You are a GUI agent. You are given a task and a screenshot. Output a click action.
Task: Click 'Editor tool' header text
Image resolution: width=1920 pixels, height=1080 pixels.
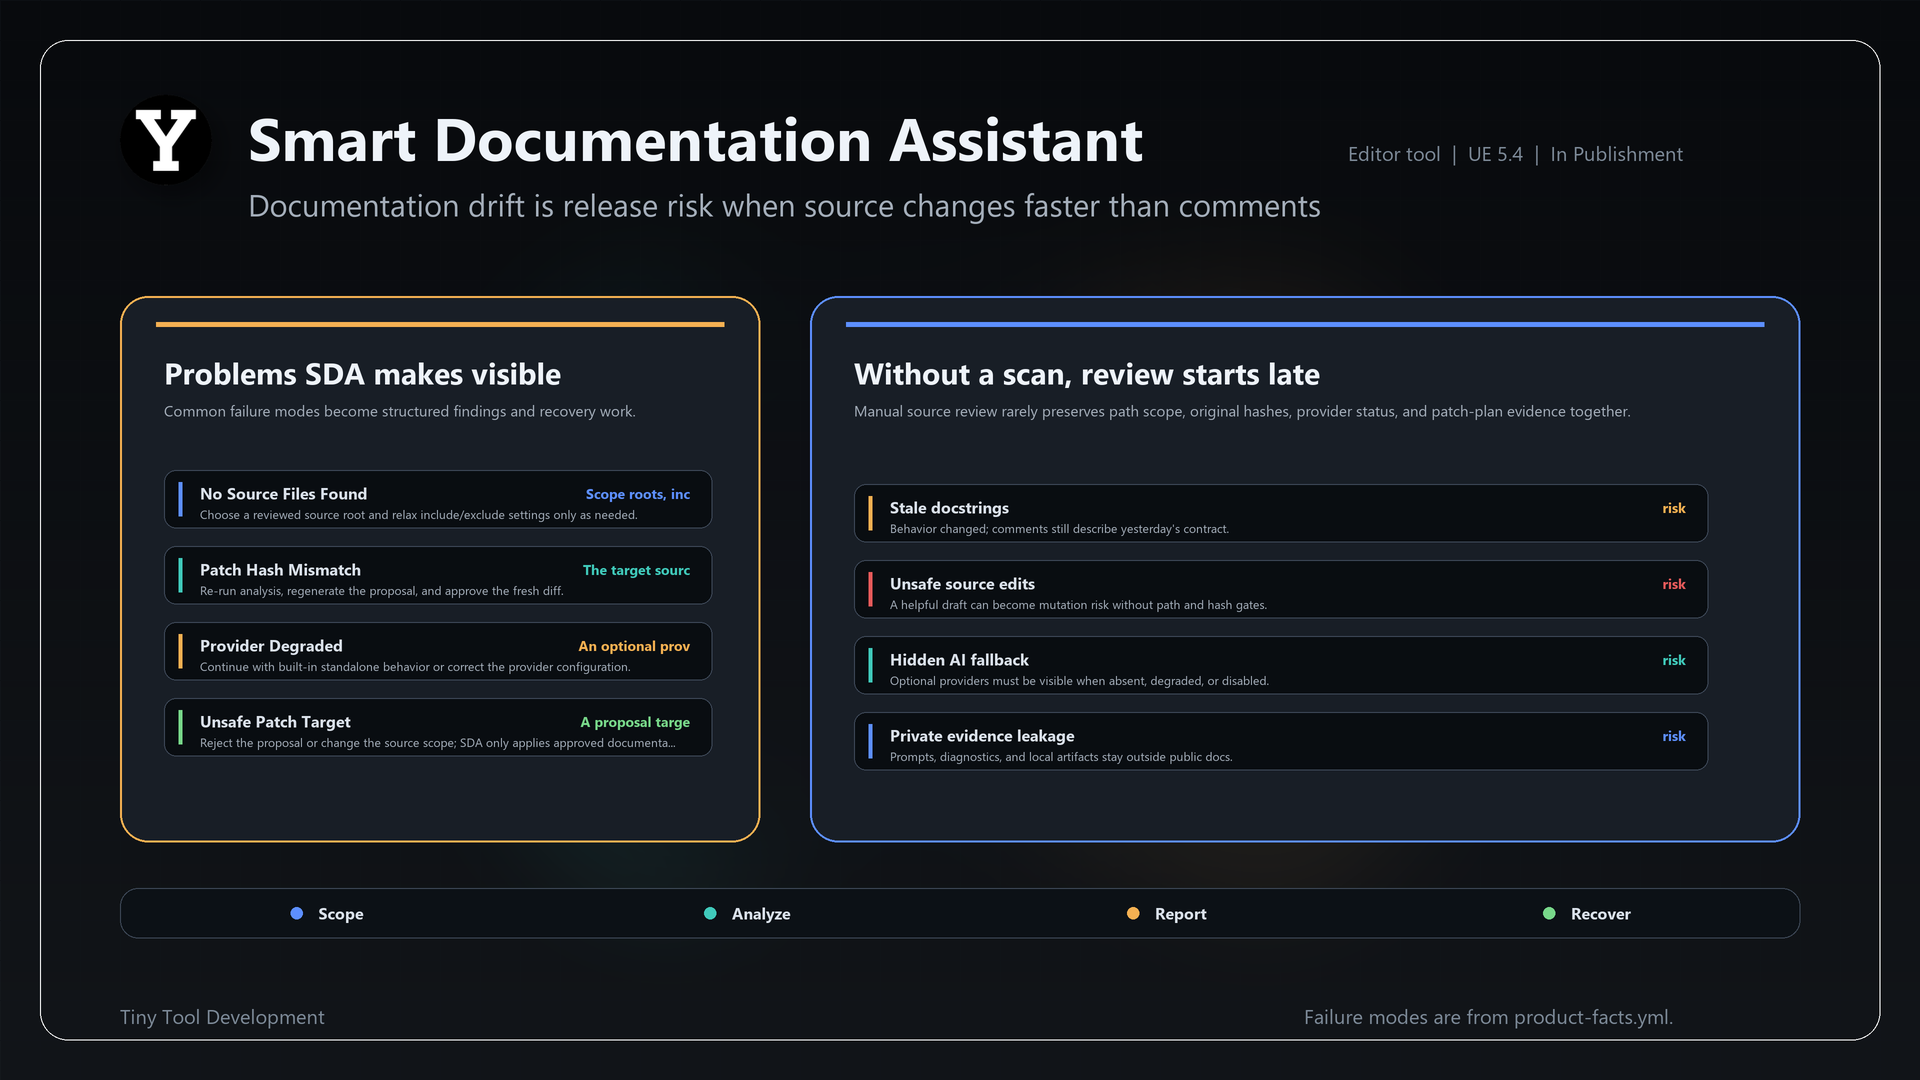[1394, 154]
